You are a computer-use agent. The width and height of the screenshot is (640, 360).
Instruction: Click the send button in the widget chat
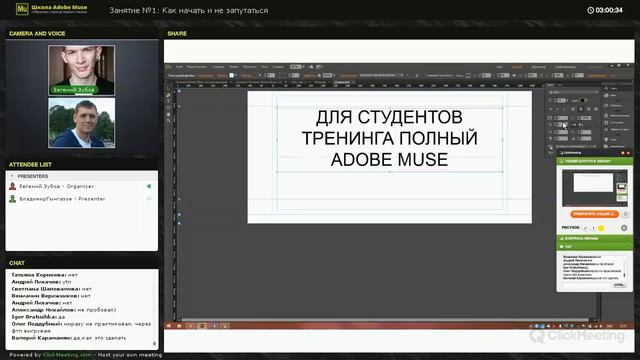619,285
